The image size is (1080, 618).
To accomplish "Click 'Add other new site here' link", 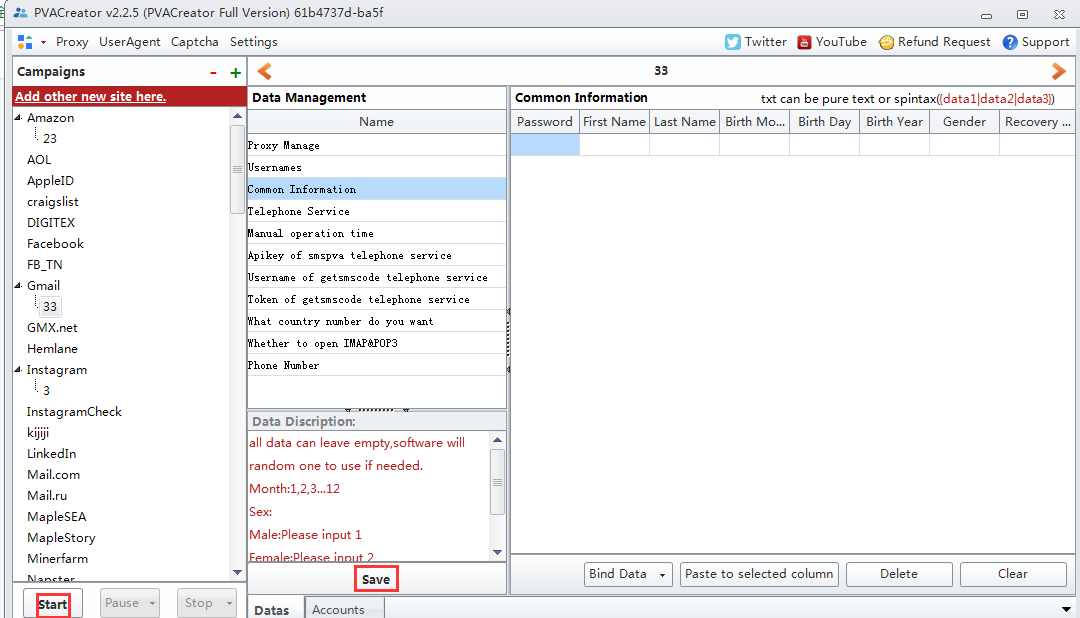I will click(x=91, y=96).
